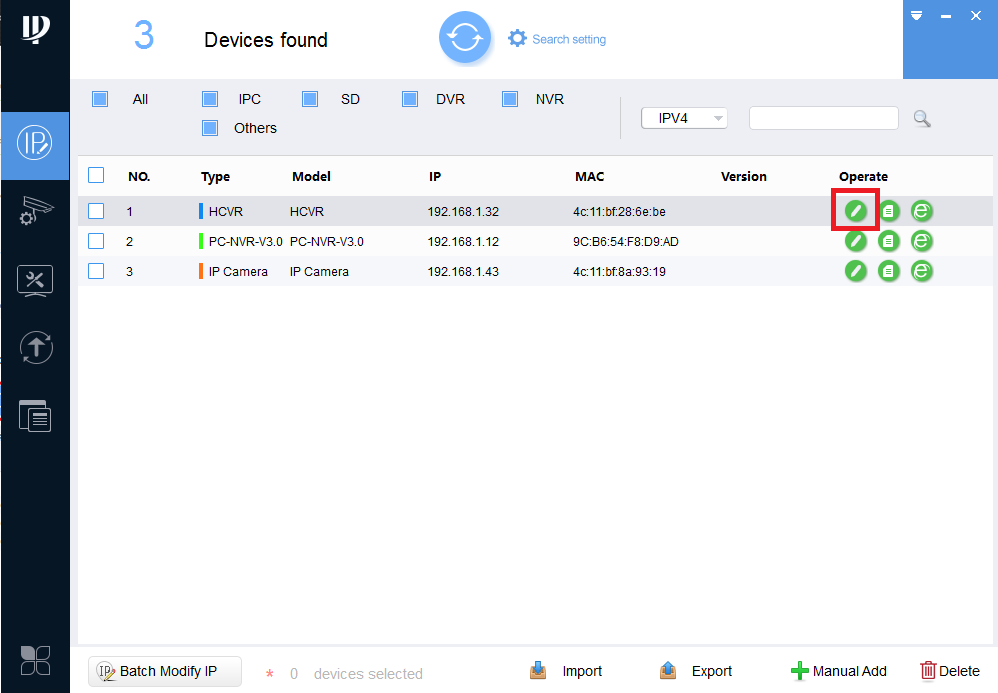This screenshot has height=693, width=998.
Task: Open the camera device config sidebar icon
Action: pyautogui.click(x=36, y=211)
